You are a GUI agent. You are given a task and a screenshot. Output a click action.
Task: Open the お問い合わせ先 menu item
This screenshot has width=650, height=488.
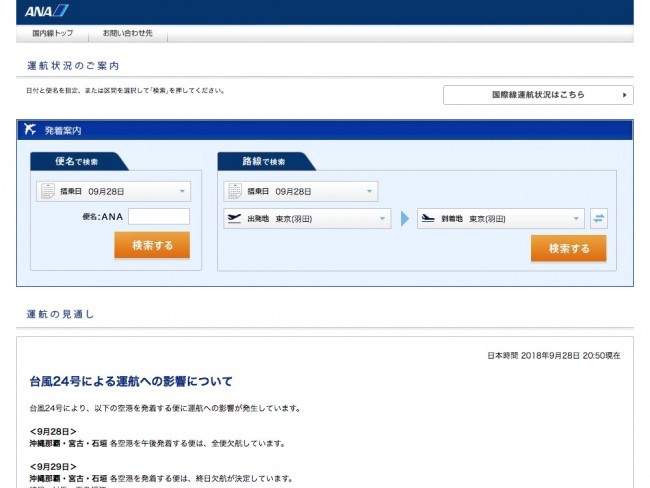click(x=127, y=34)
